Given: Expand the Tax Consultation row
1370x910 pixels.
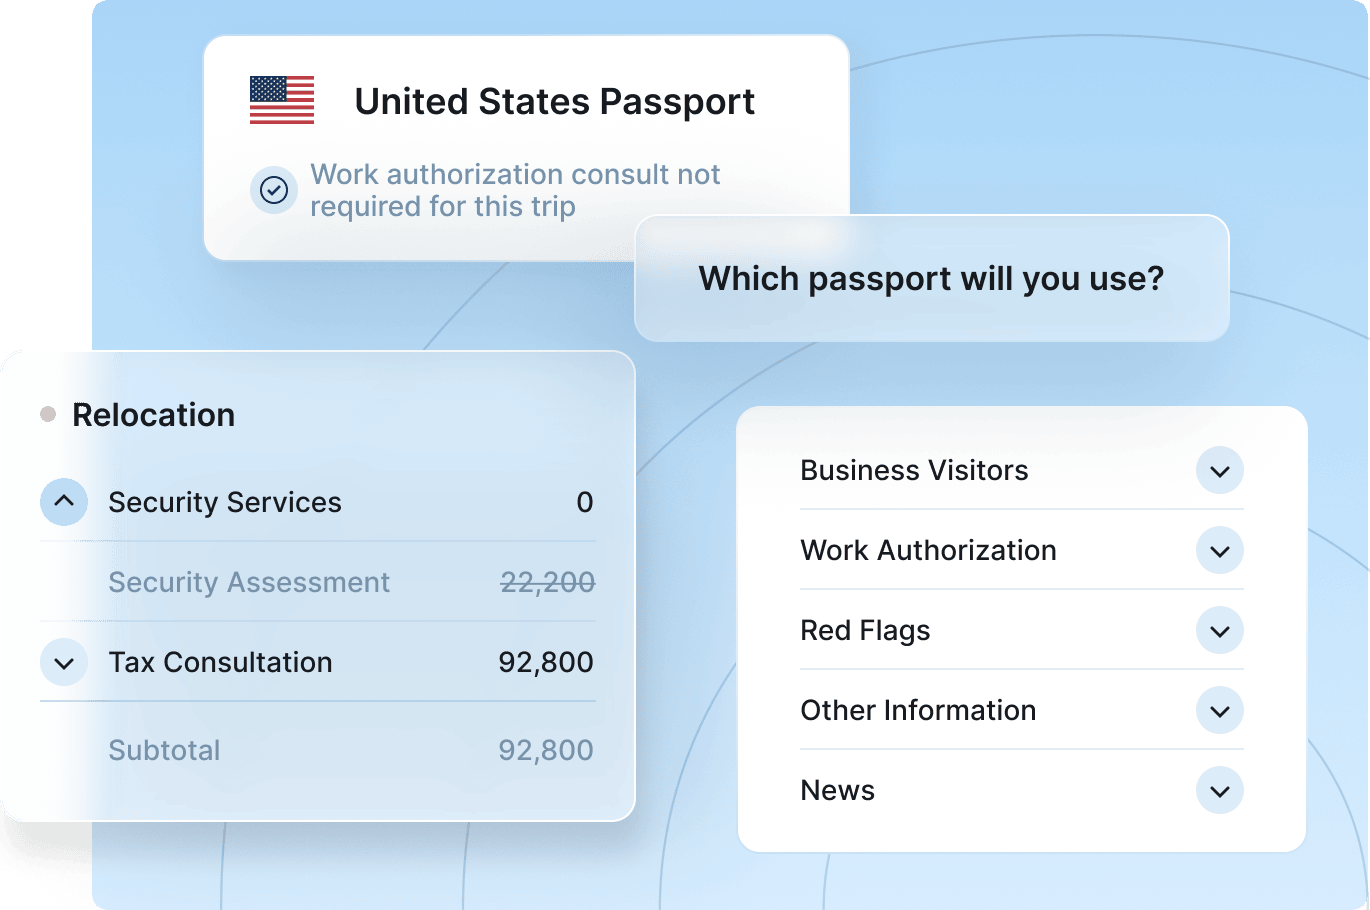Looking at the screenshot, I should [x=64, y=663].
